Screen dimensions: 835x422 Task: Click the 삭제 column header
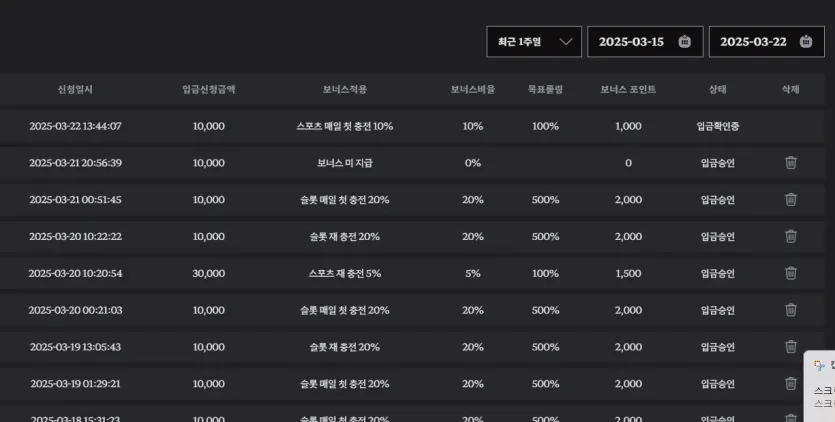click(791, 90)
